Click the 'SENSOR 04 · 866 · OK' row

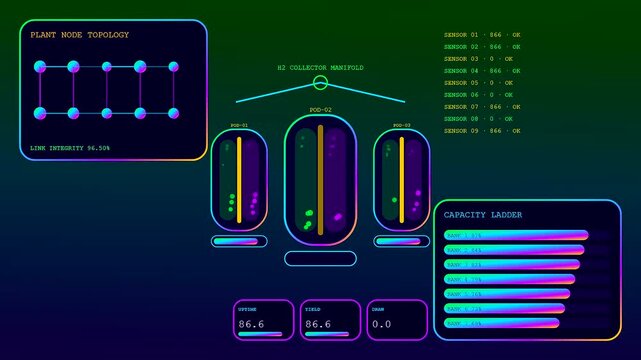click(482, 71)
